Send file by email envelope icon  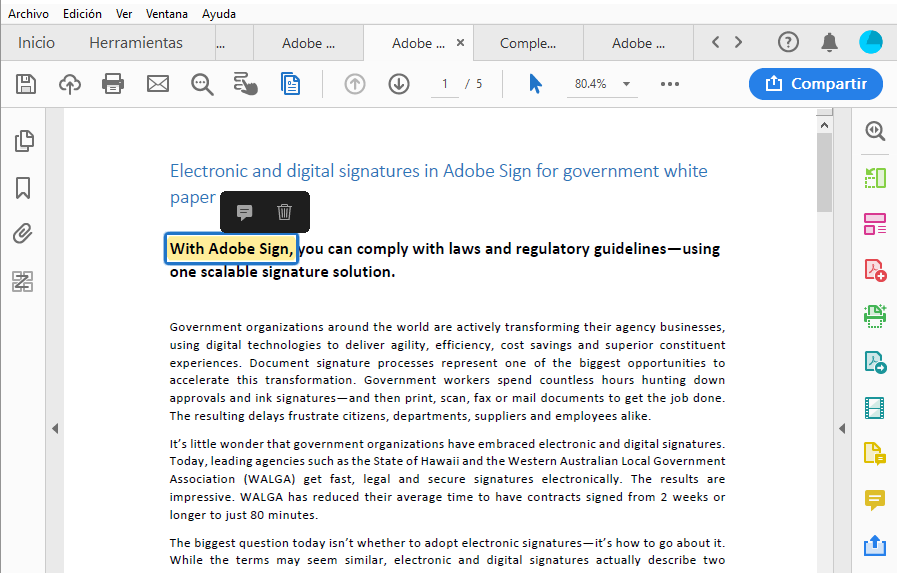pos(158,84)
